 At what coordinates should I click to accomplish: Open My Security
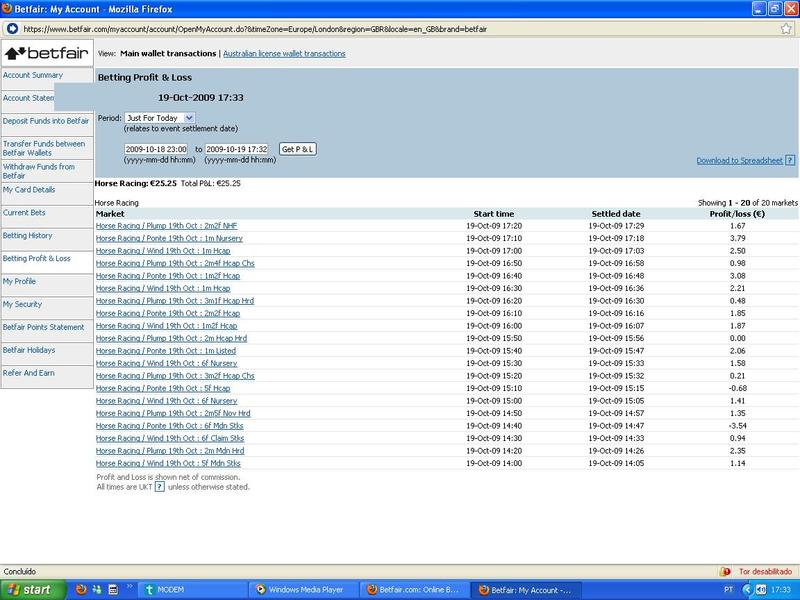click(22, 304)
